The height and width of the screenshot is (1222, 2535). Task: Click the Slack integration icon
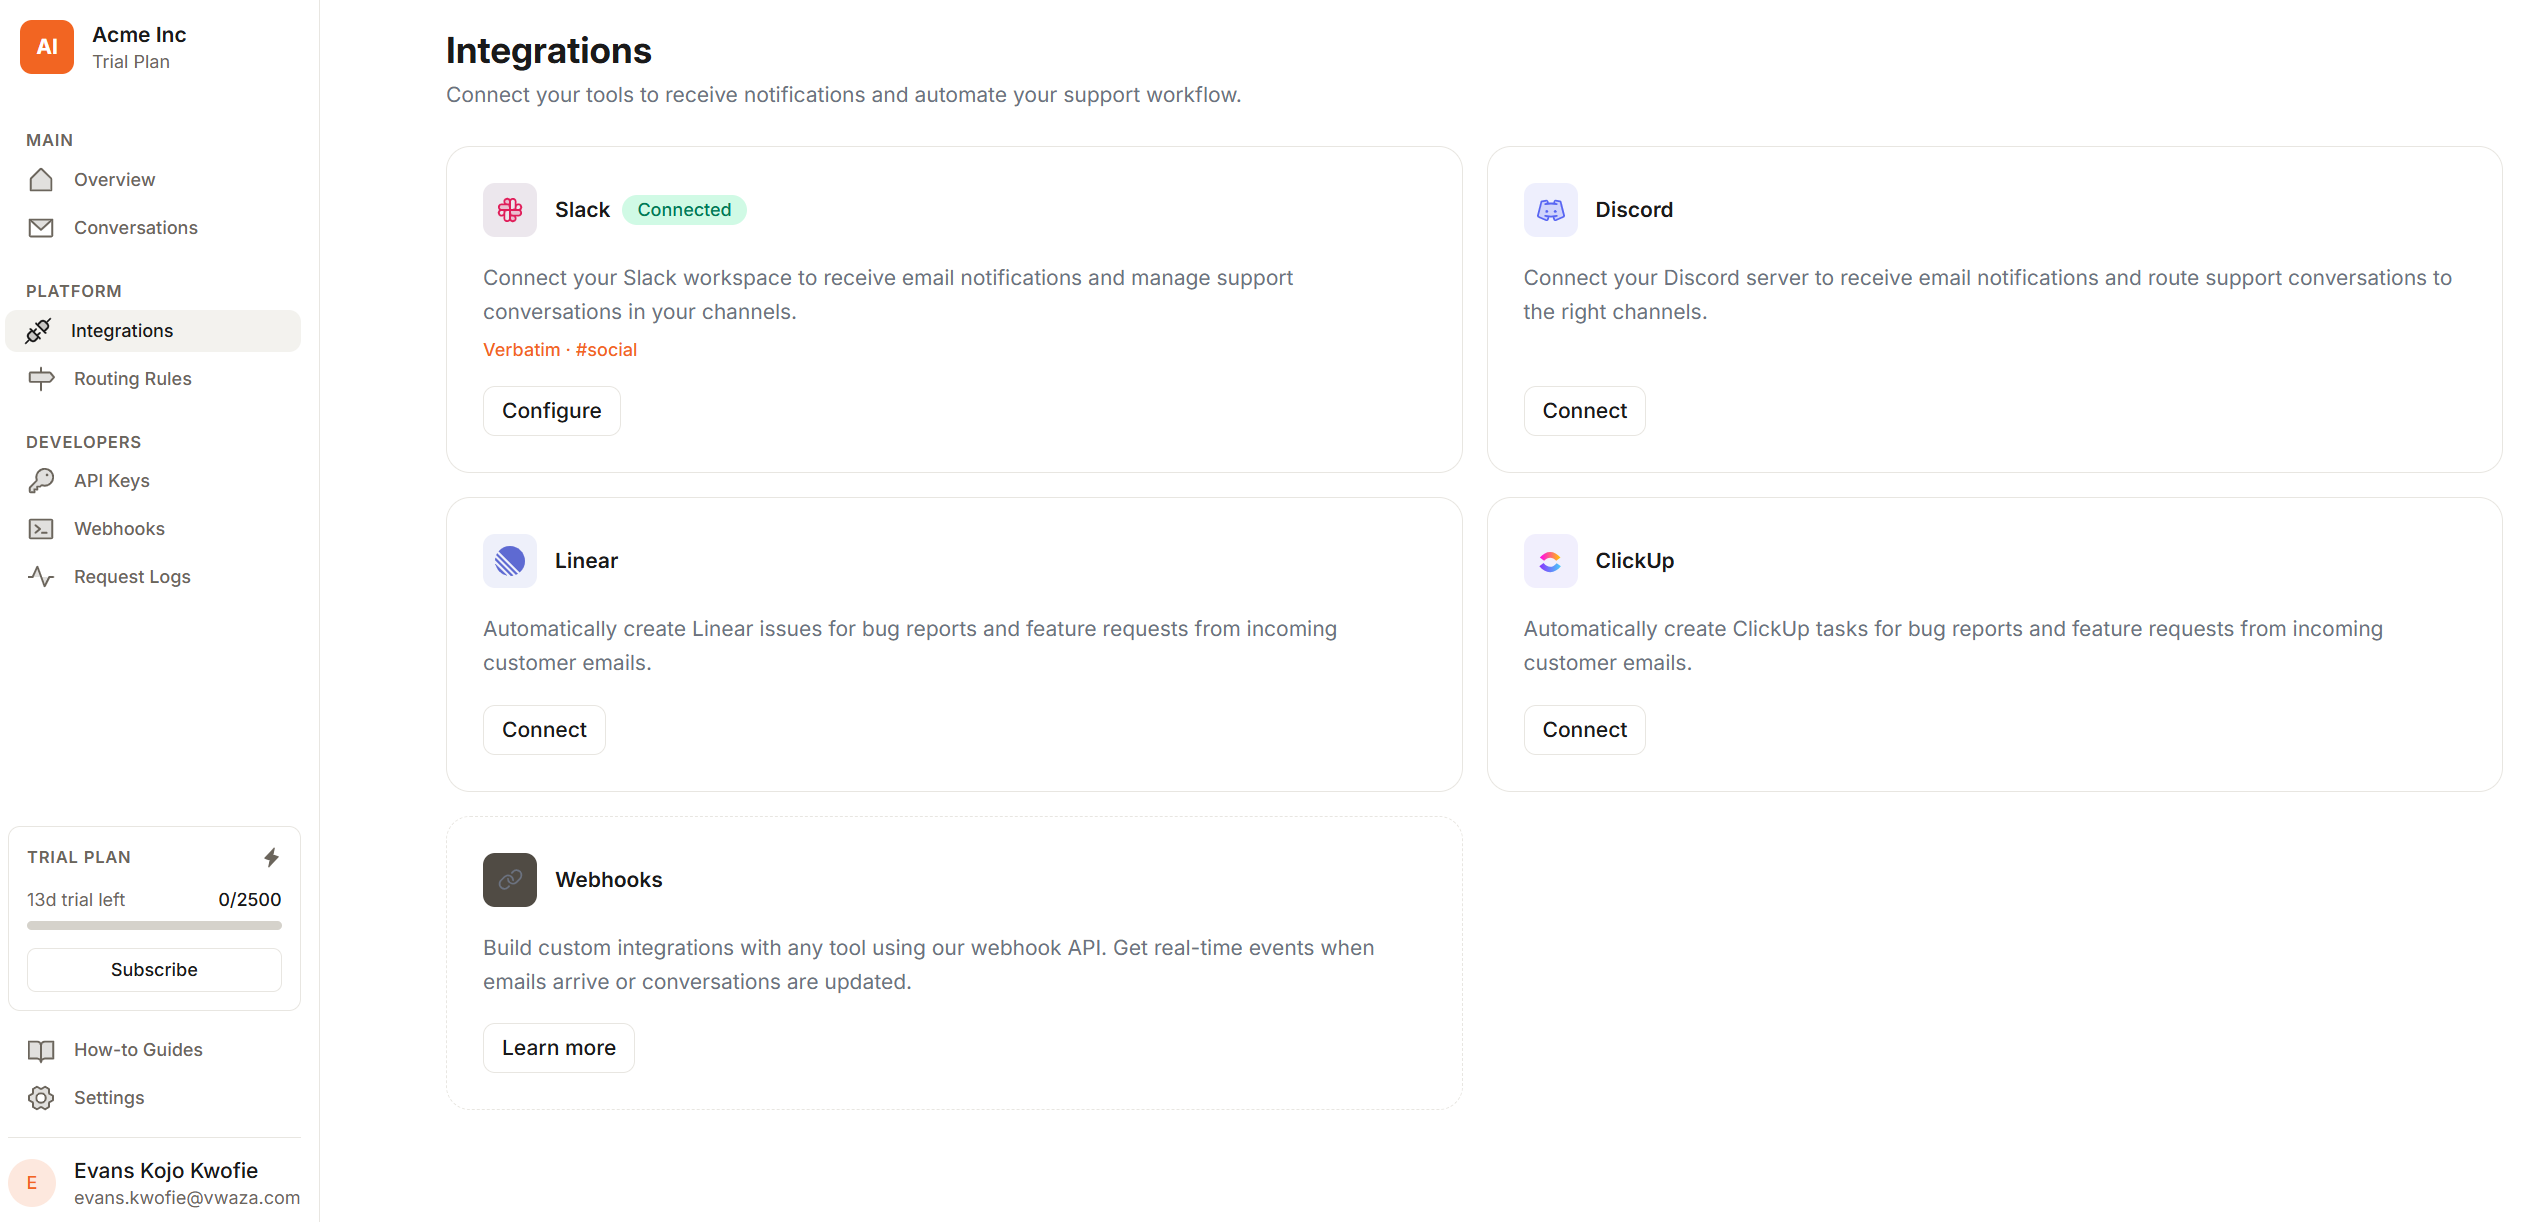coord(509,210)
